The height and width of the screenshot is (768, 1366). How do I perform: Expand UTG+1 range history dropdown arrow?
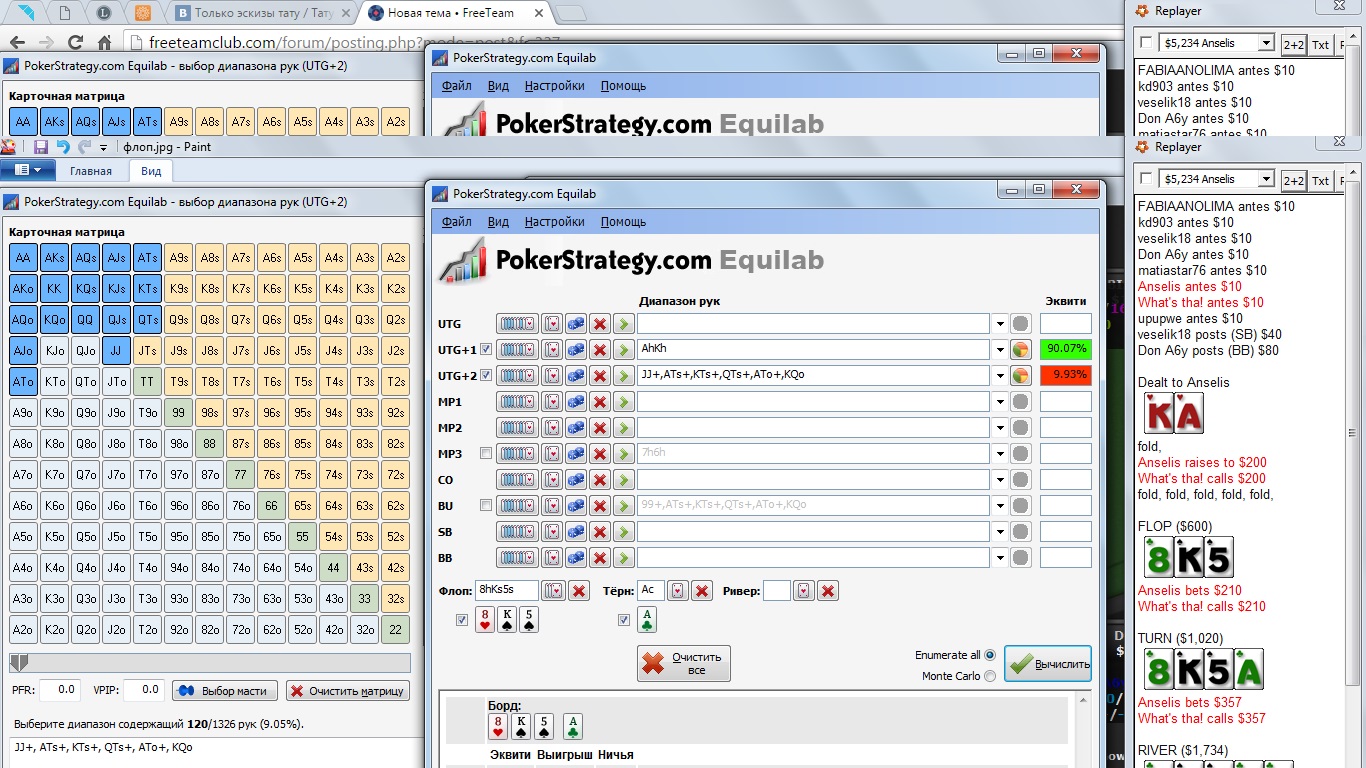pos(999,350)
